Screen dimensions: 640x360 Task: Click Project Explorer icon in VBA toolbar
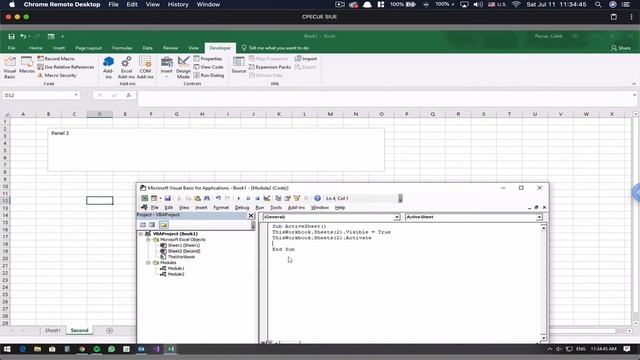pos(278,198)
